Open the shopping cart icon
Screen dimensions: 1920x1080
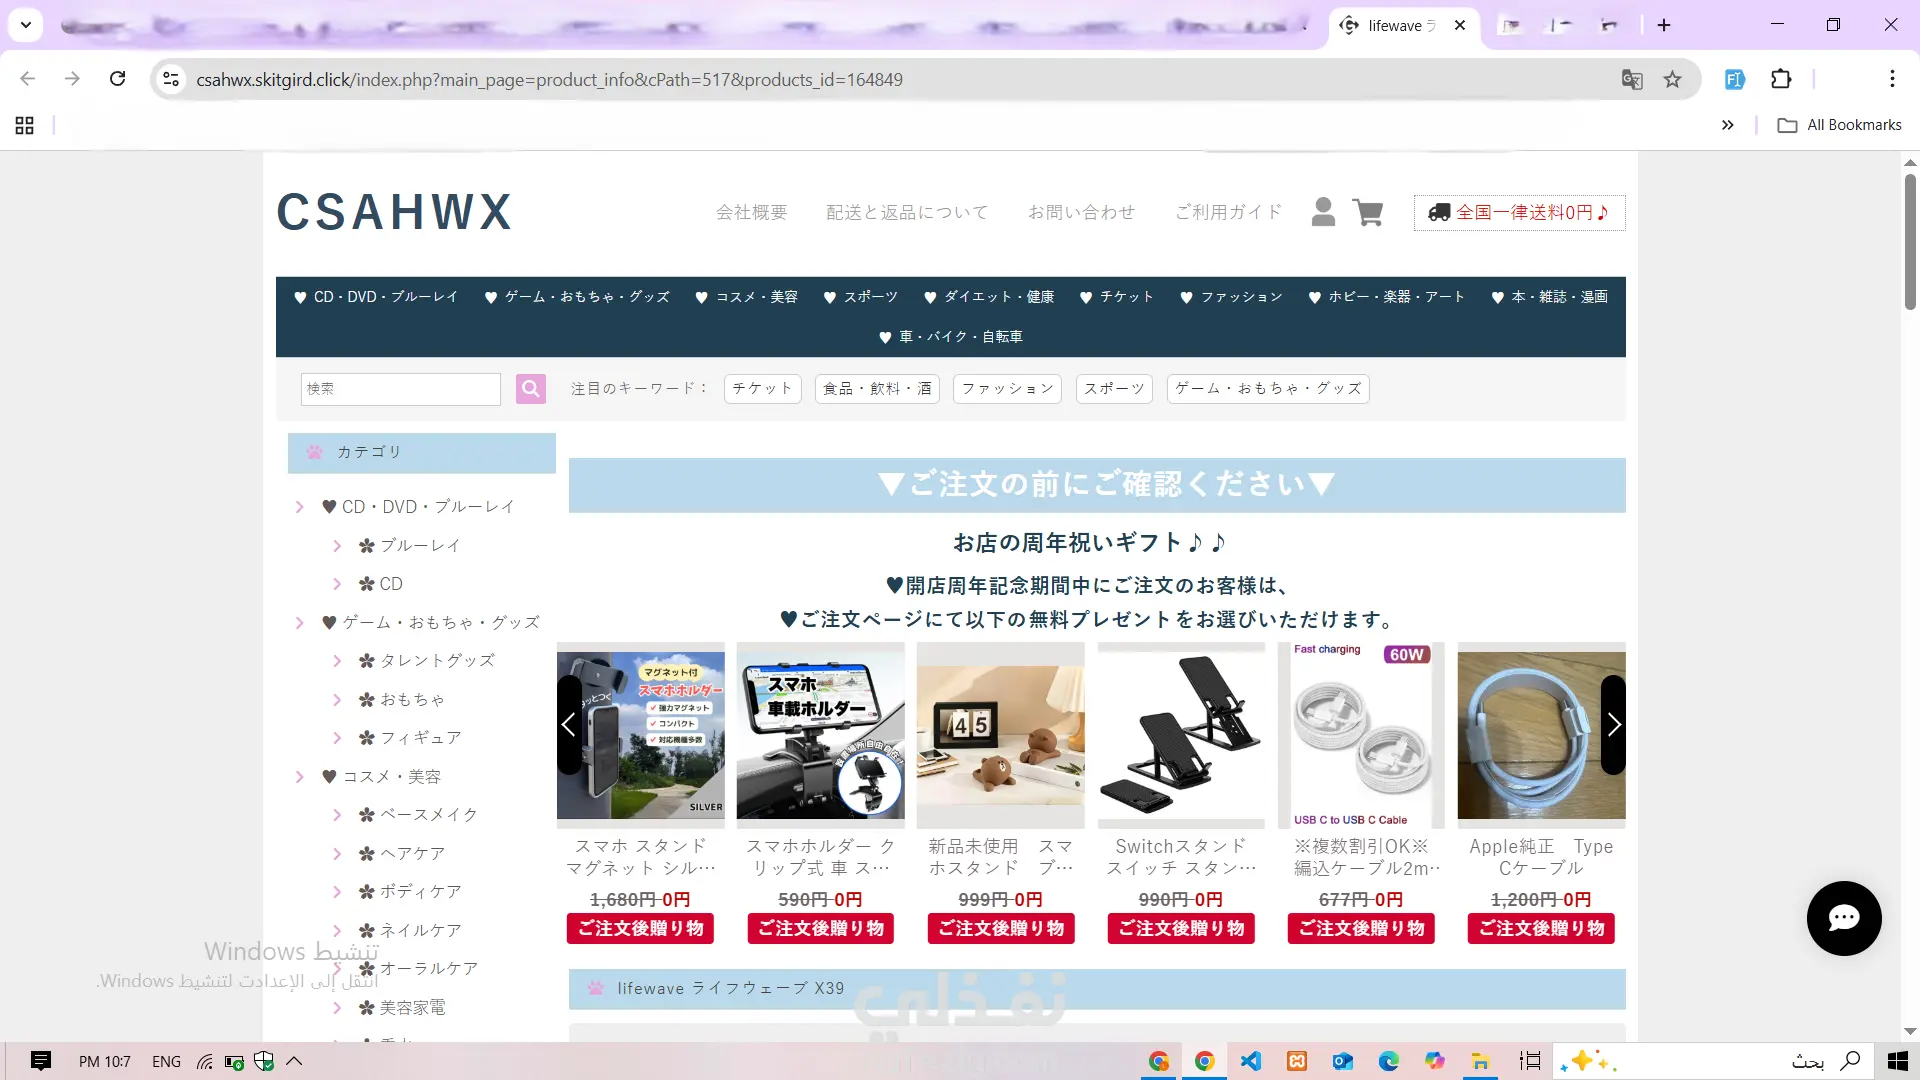[1367, 212]
